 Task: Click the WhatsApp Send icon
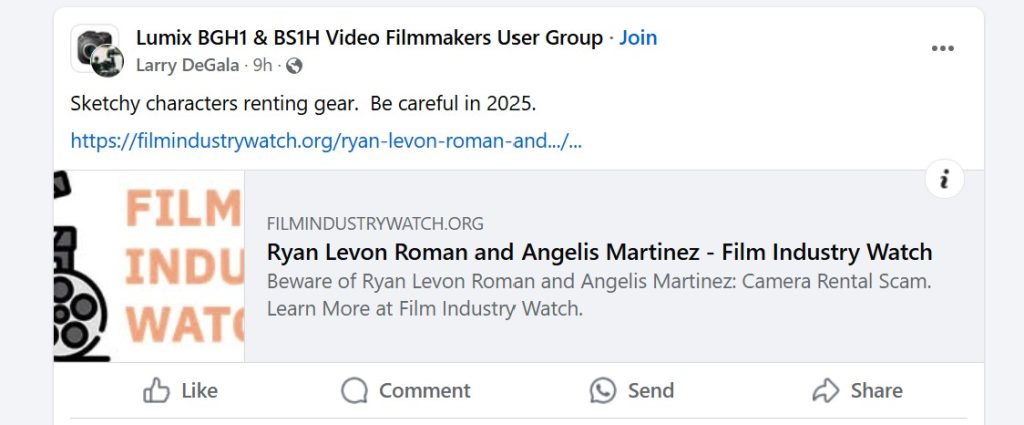[x=603, y=390]
